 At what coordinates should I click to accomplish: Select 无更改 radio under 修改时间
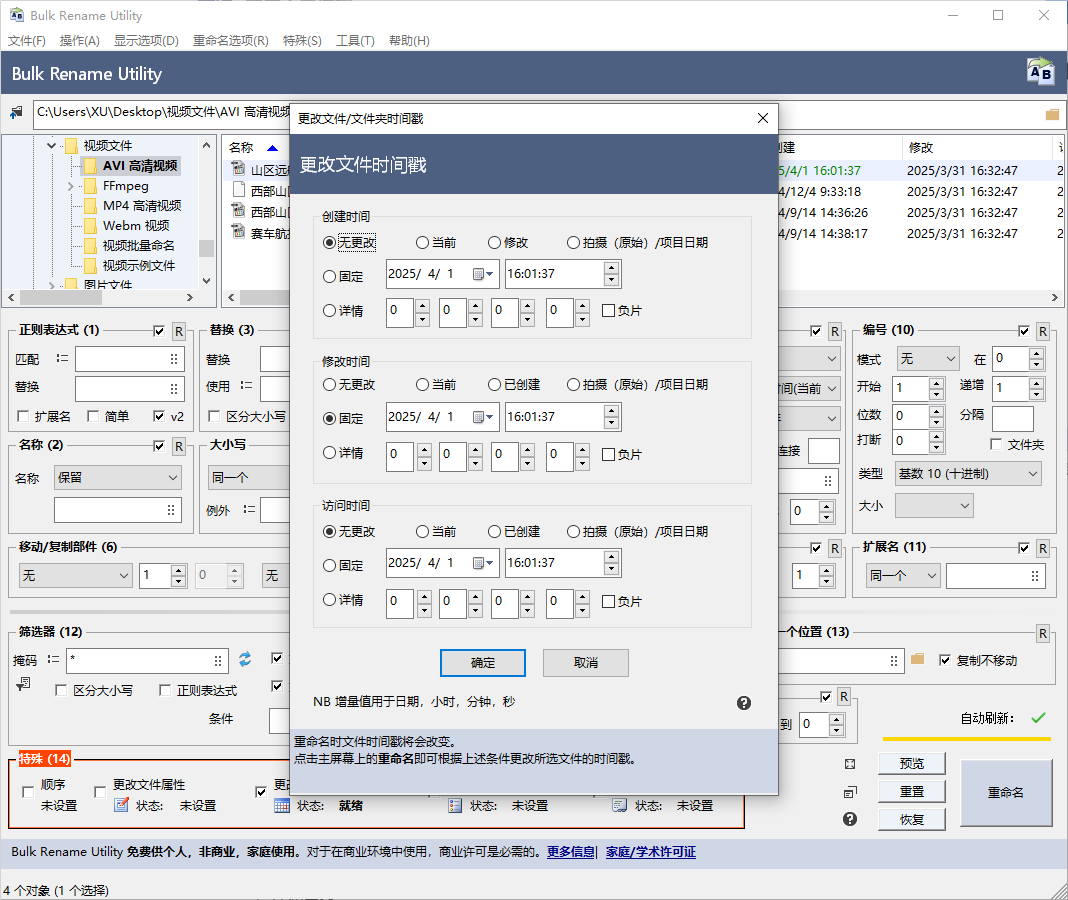(x=330, y=384)
